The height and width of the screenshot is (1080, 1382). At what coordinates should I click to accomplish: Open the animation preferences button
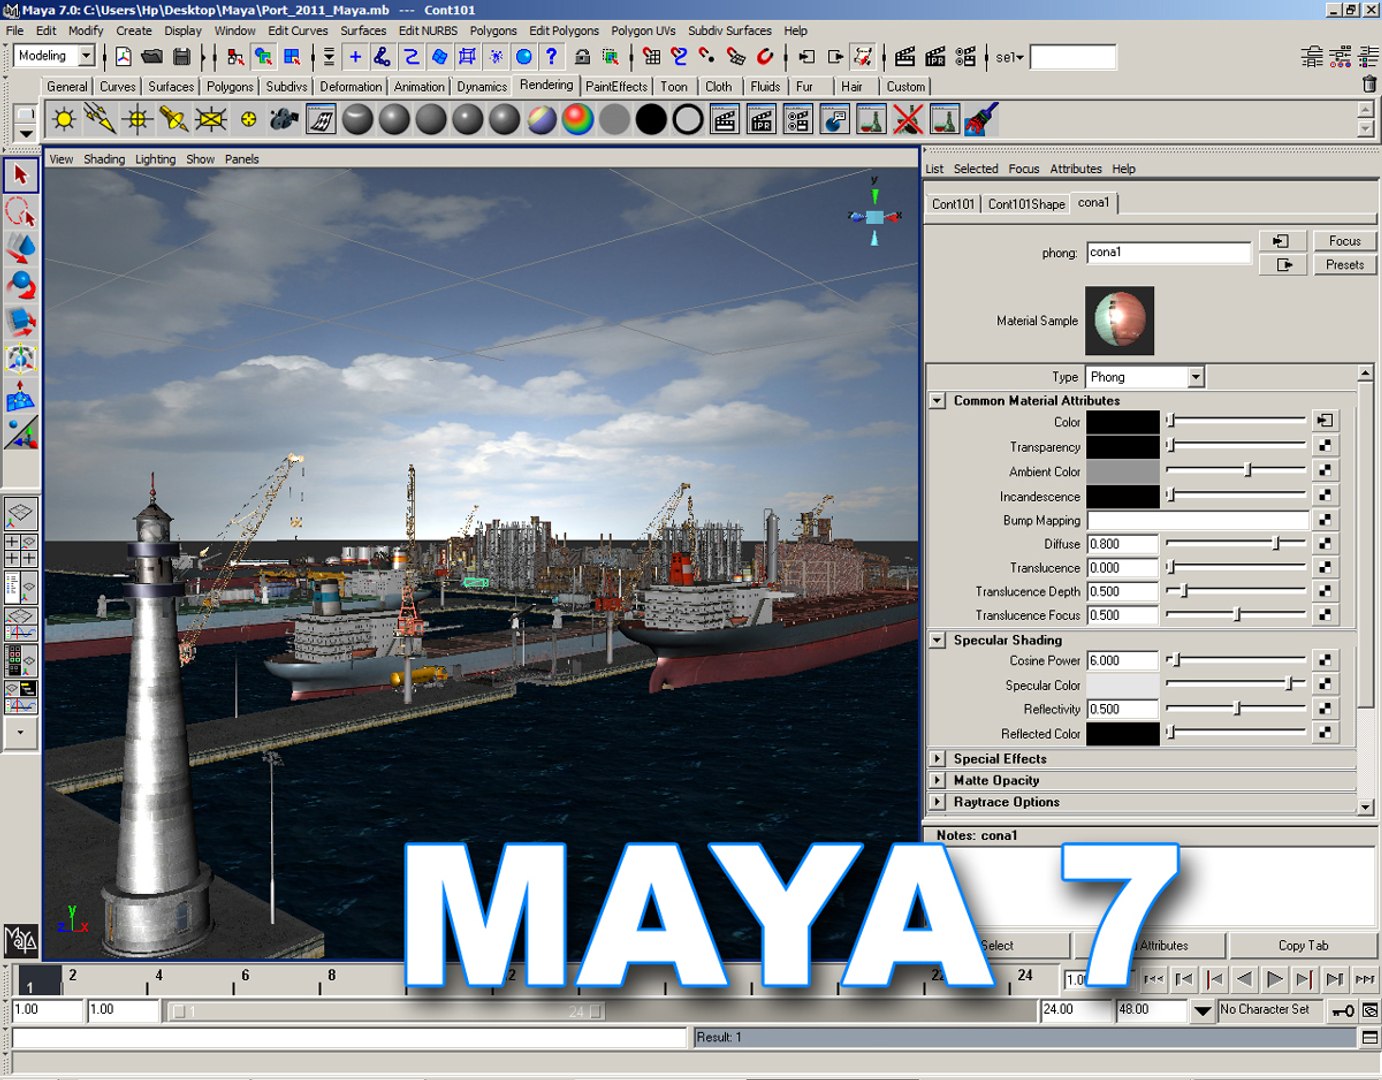1369,1011
